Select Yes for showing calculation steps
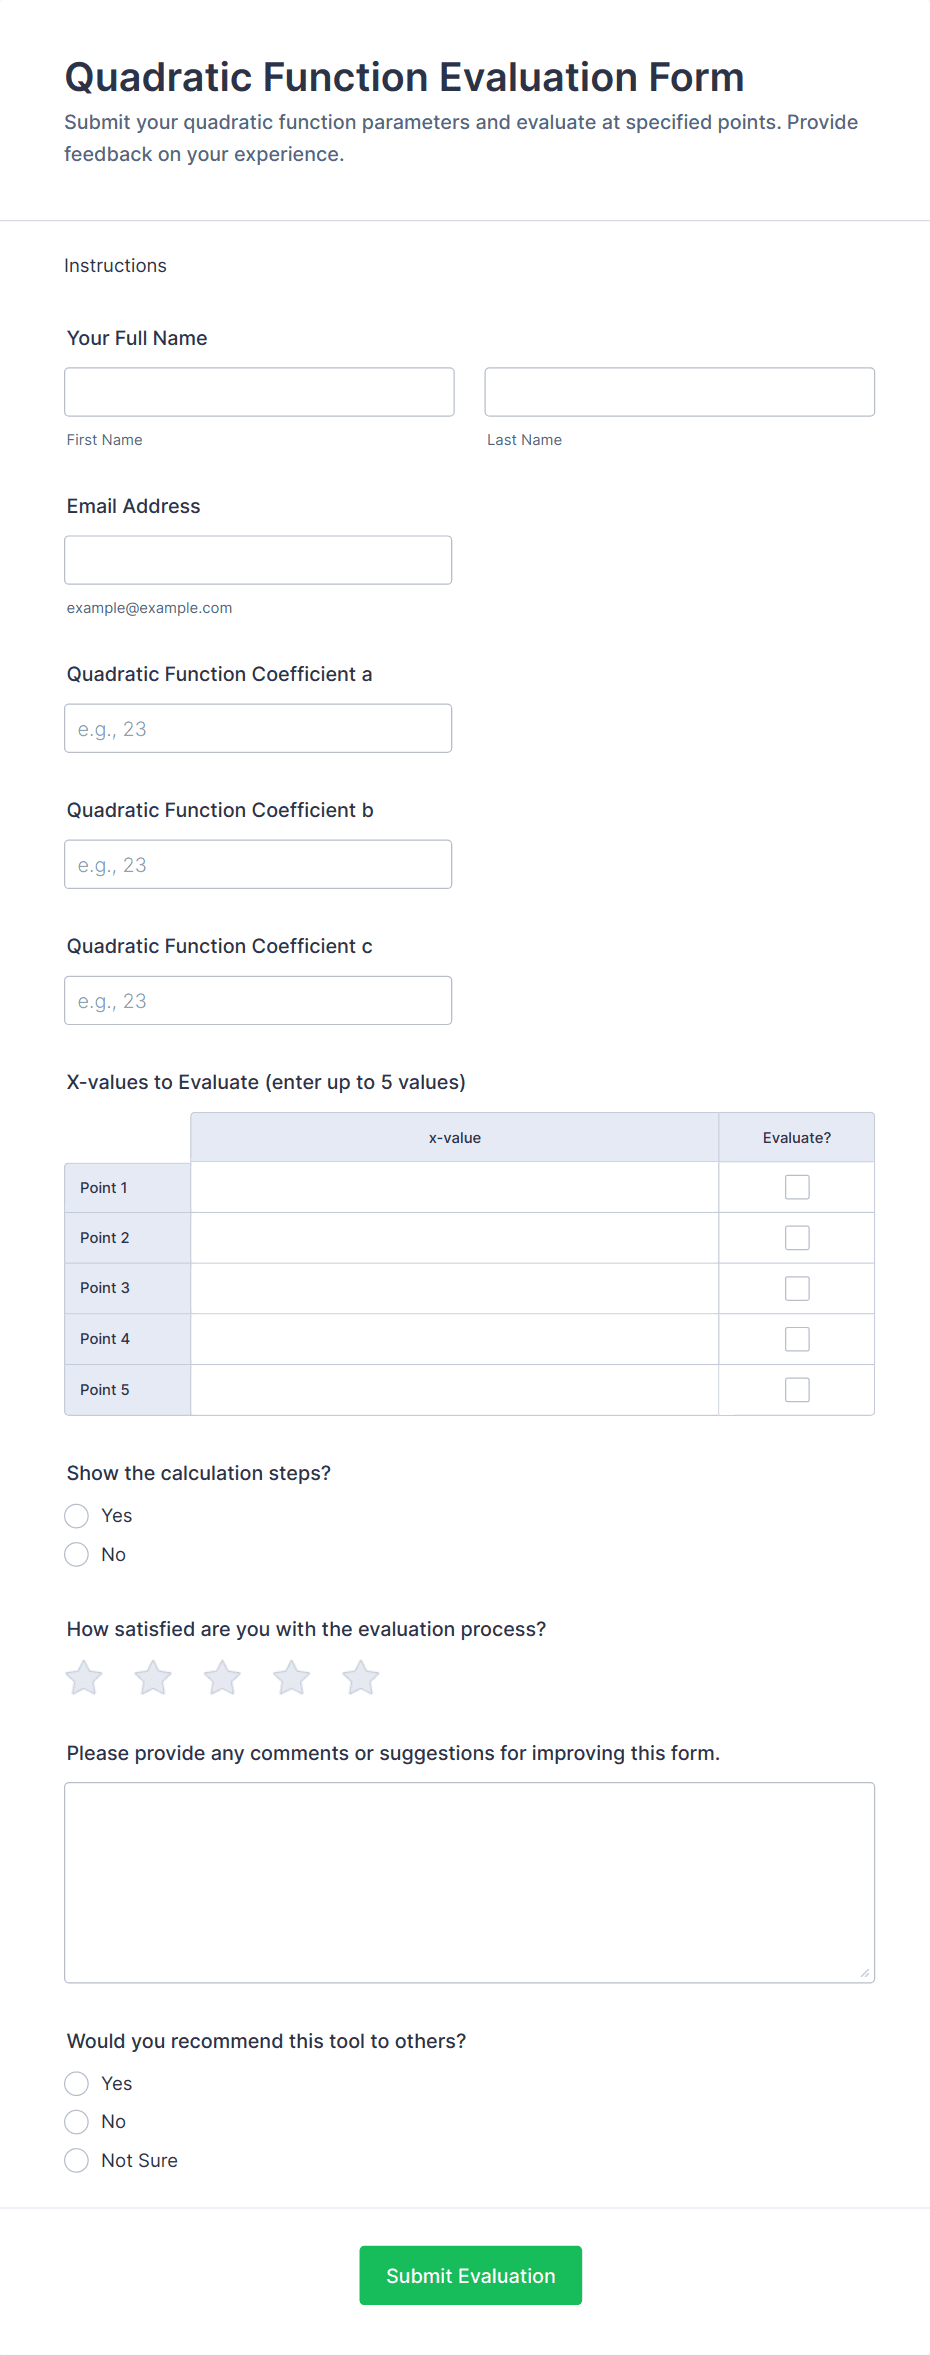The width and height of the screenshot is (930, 2355). pyautogui.click(x=77, y=1516)
